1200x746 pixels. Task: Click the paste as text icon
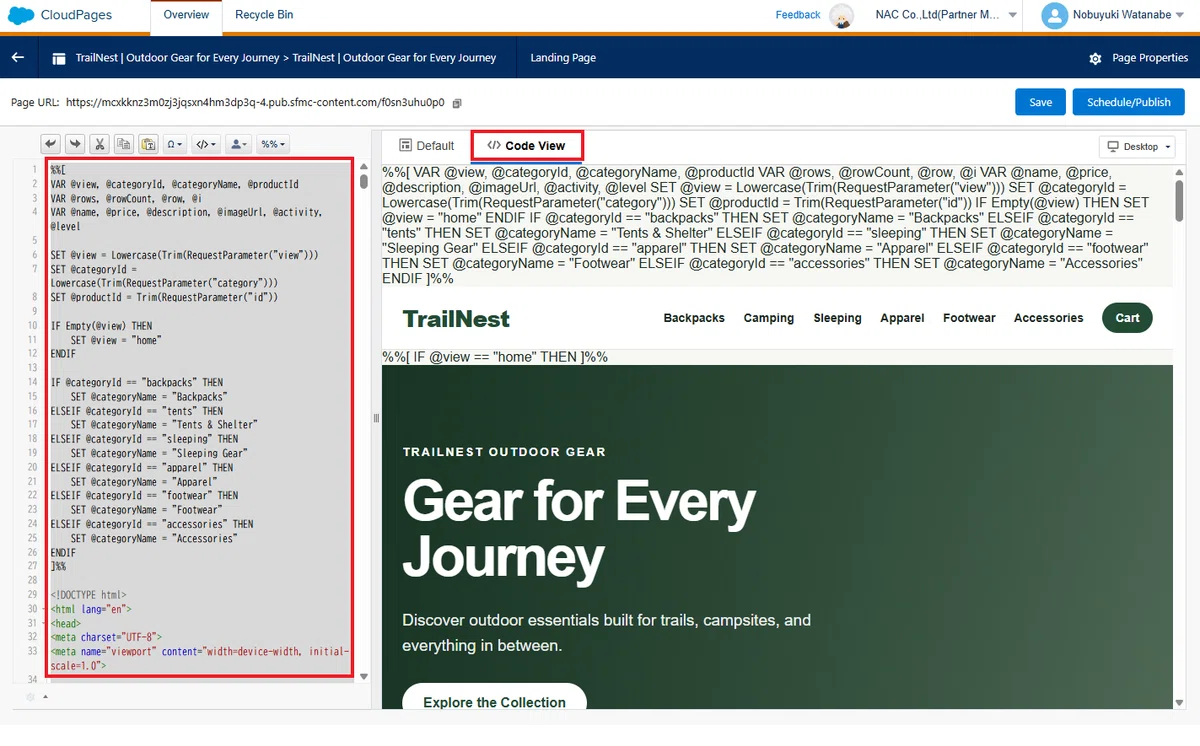[x=147, y=144]
